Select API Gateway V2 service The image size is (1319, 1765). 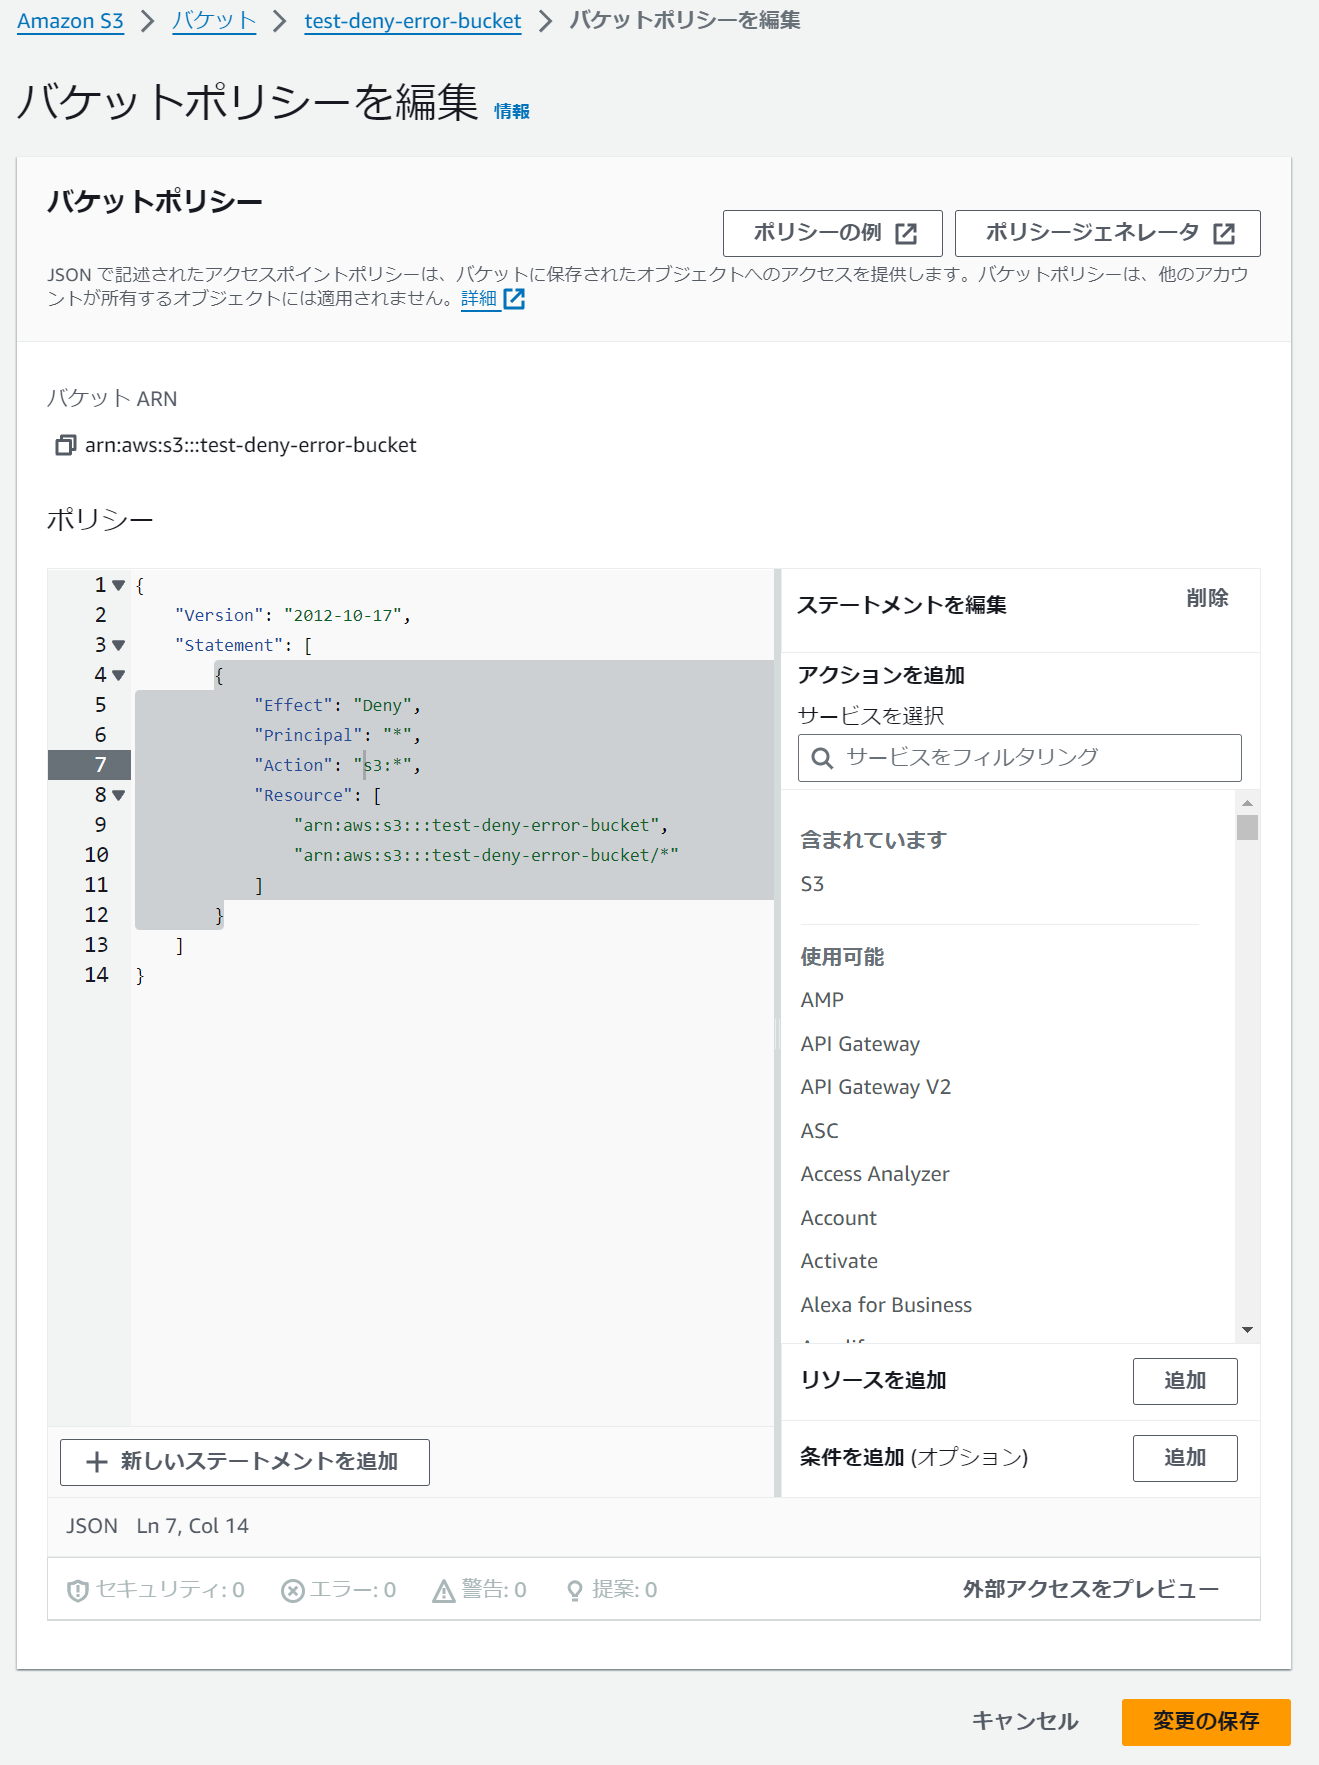pyautogui.click(x=876, y=1087)
